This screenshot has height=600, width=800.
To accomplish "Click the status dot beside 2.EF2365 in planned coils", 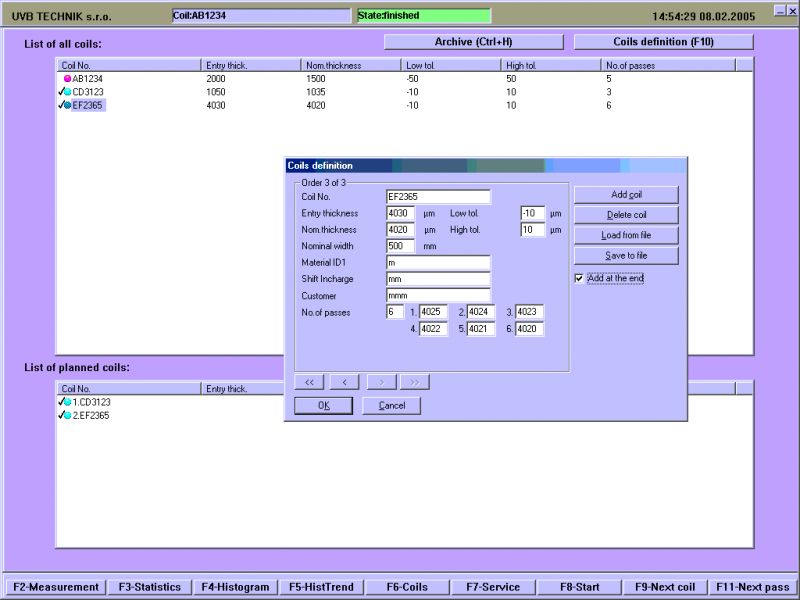I will (x=68, y=415).
